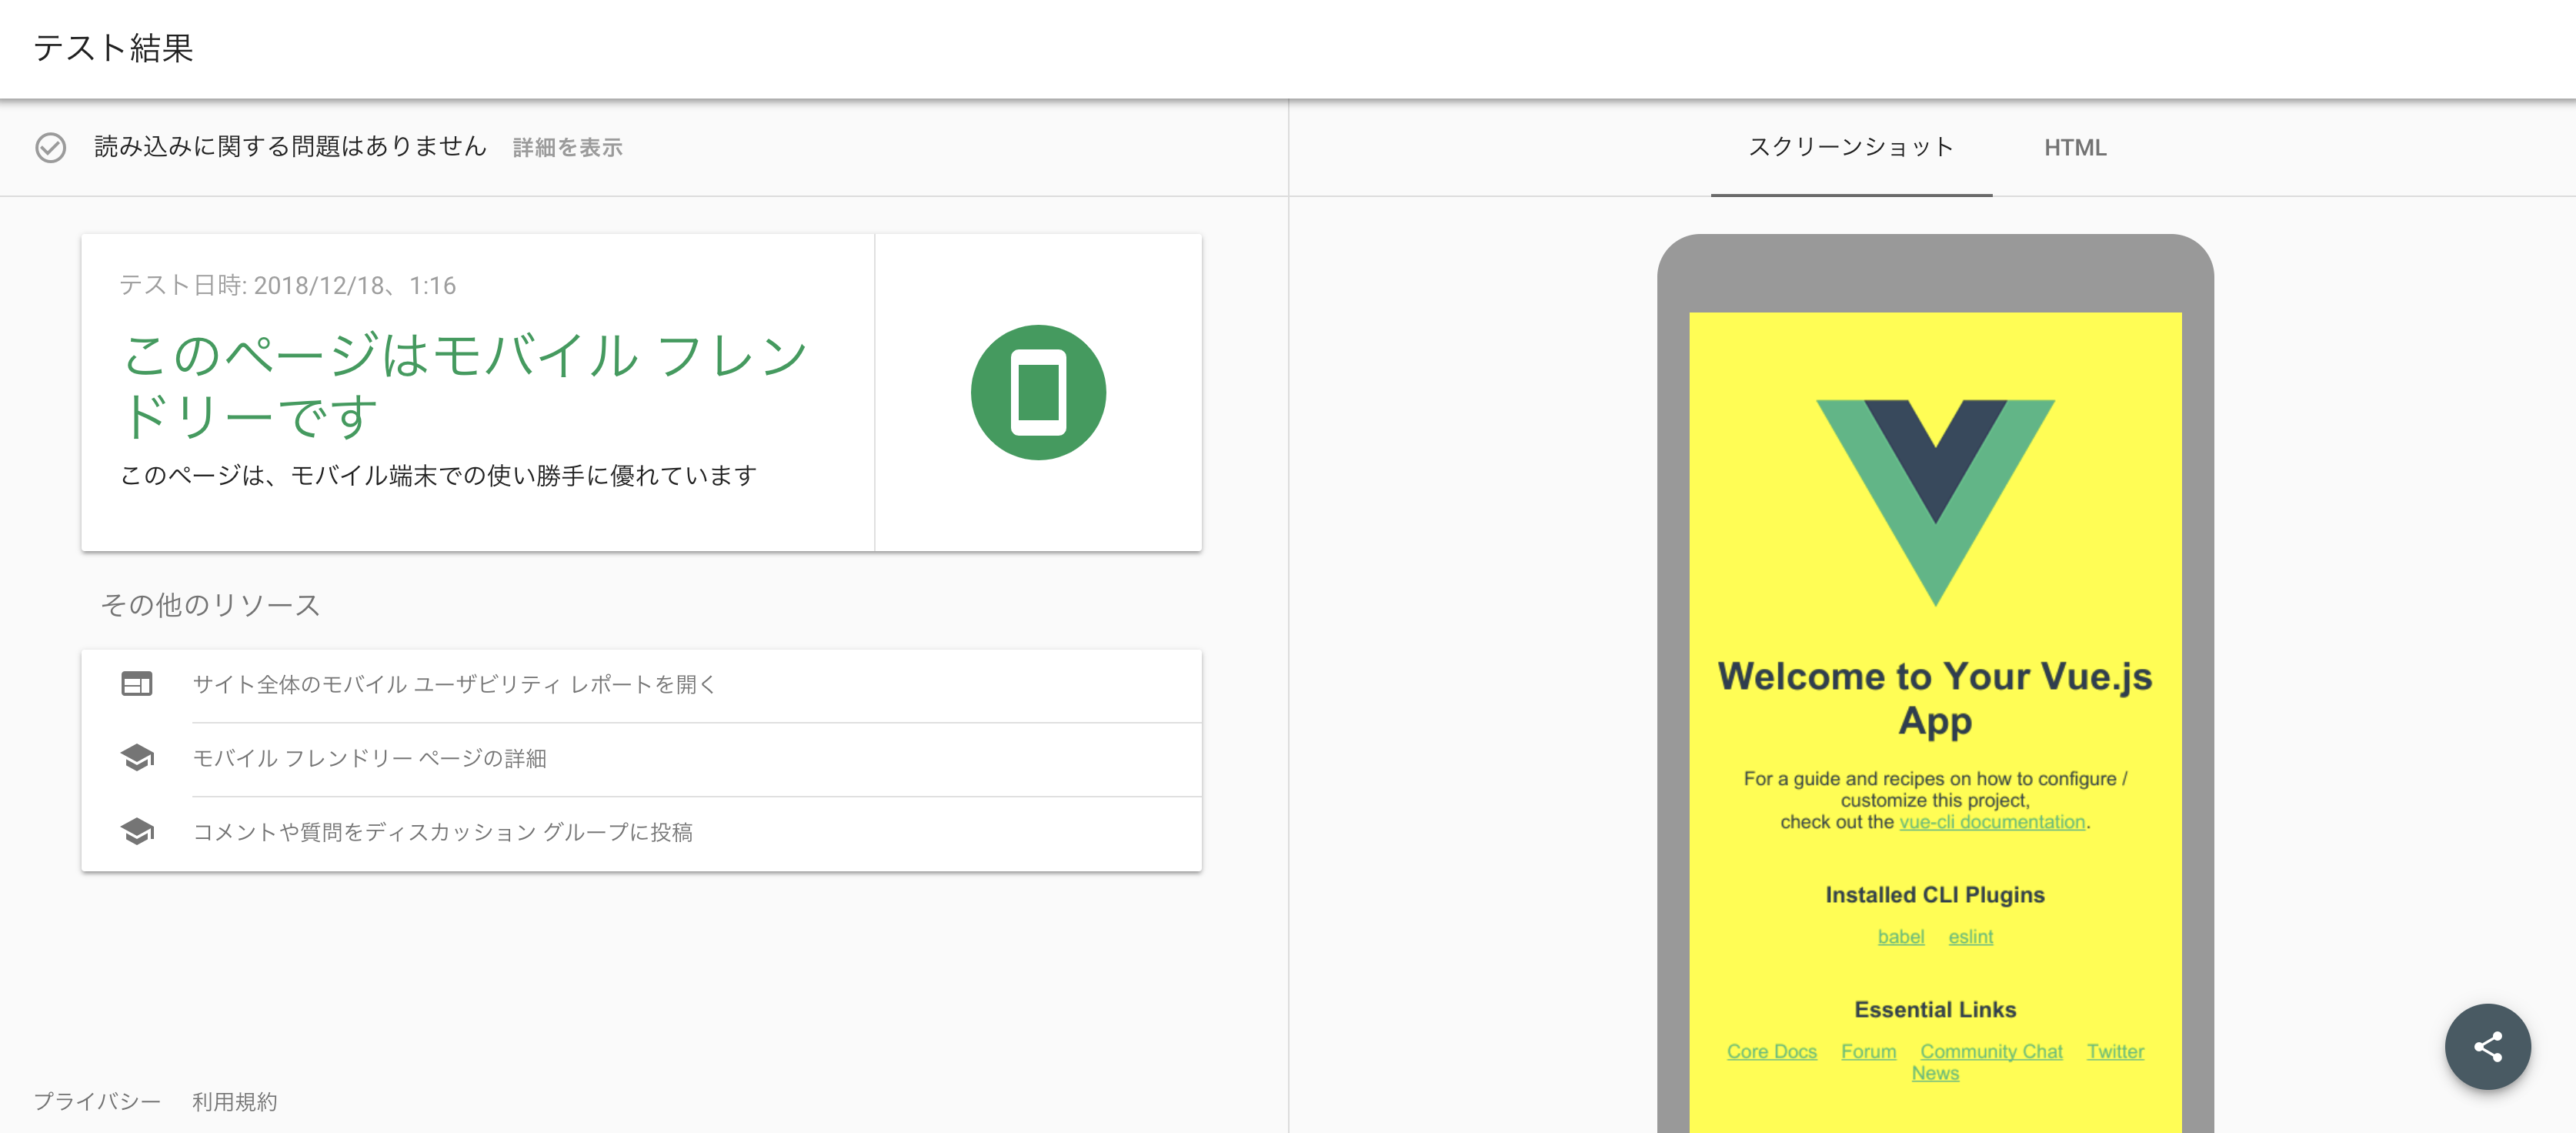Click the usability report layout icon

pyautogui.click(x=137, y=684)
